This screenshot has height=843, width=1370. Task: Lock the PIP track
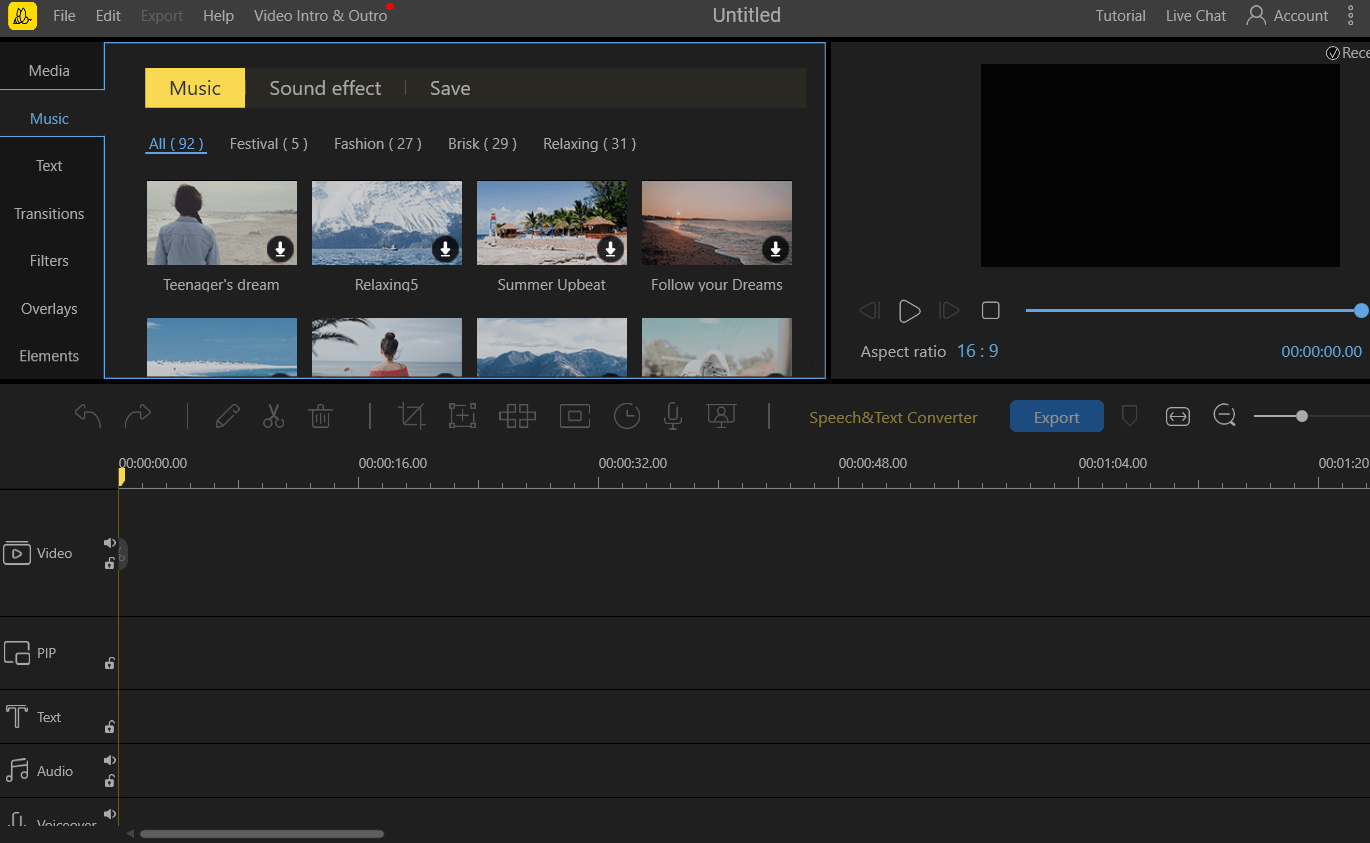click(110, 663)
